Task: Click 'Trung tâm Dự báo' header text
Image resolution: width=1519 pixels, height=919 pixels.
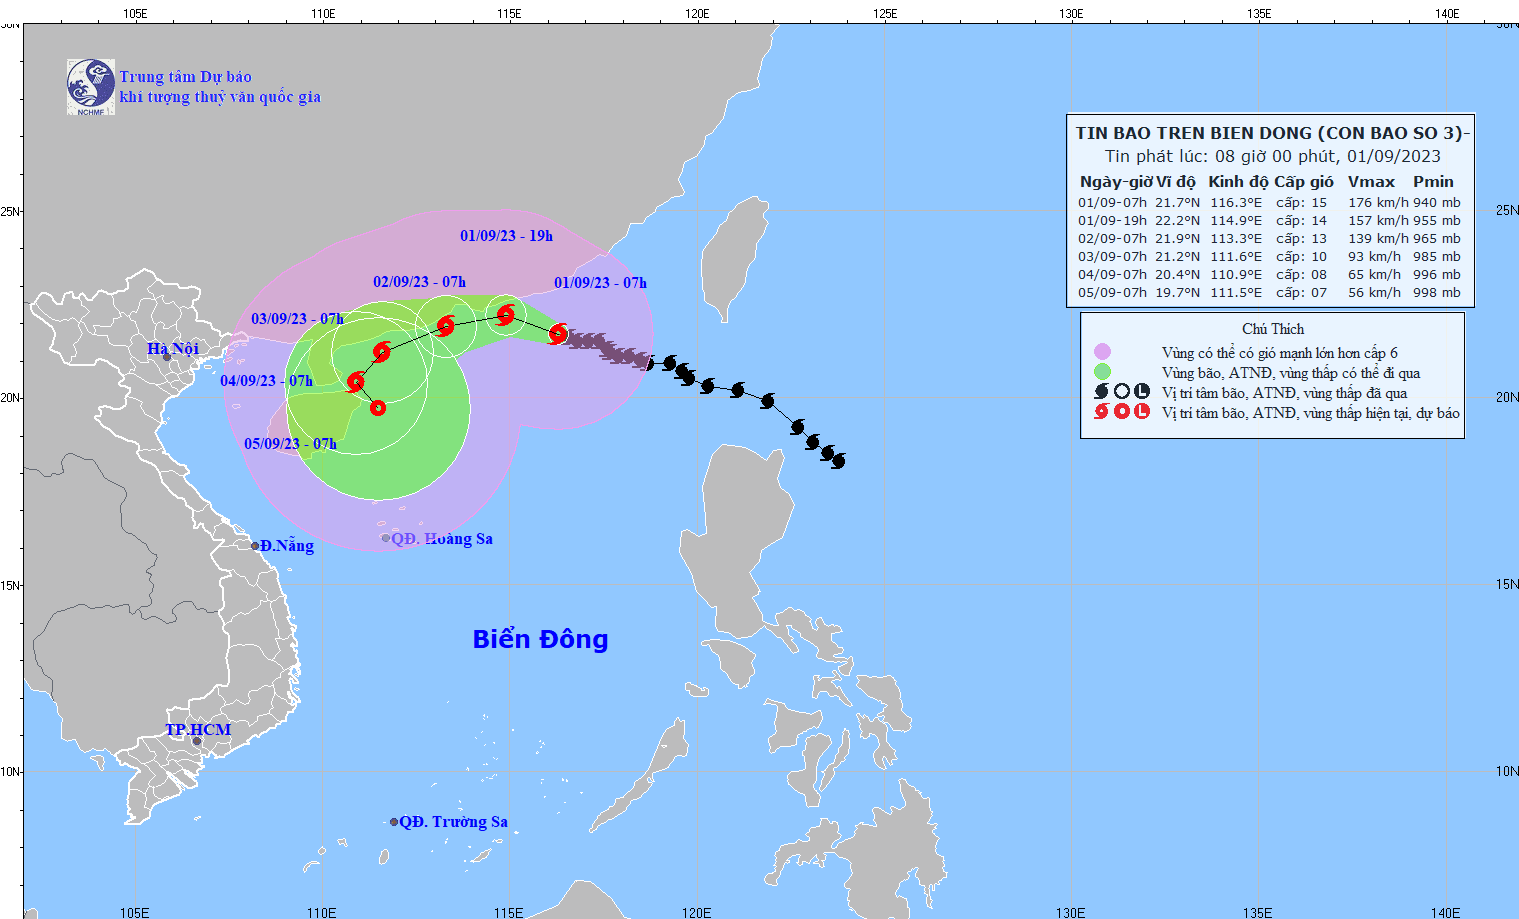Action: click(x=186, y=77)
